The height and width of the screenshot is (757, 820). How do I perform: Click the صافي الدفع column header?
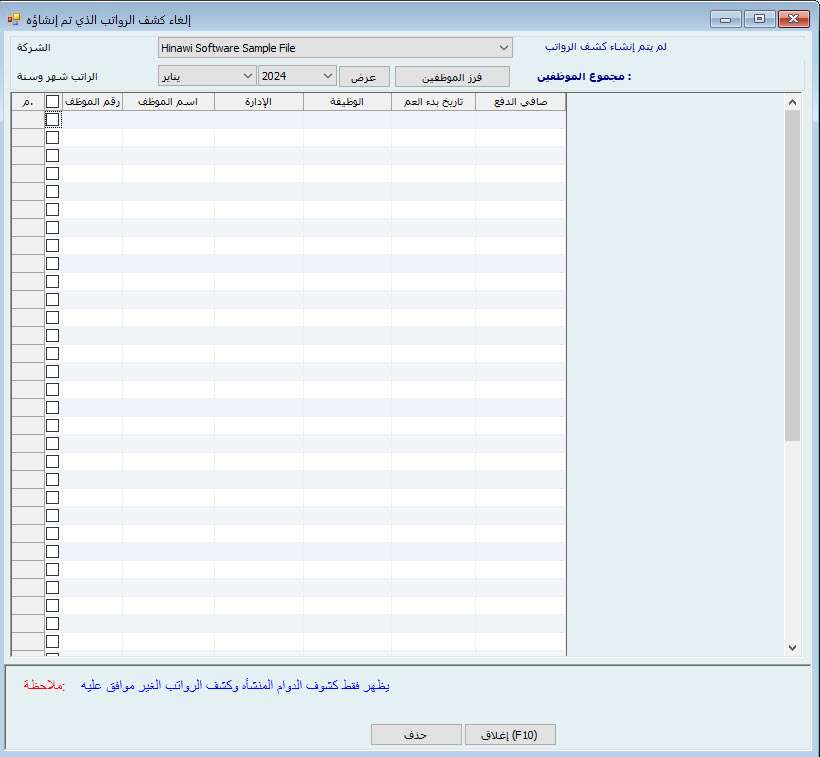point(520,102)
